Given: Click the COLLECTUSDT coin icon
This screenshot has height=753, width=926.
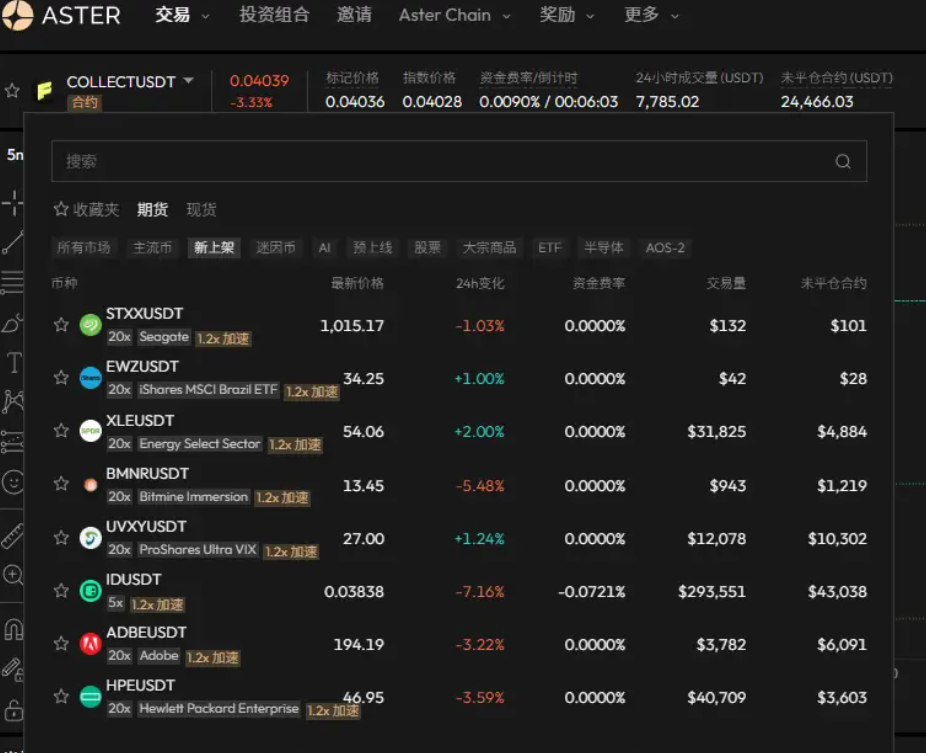Looking at the screenshot, I should pos(45,90).
